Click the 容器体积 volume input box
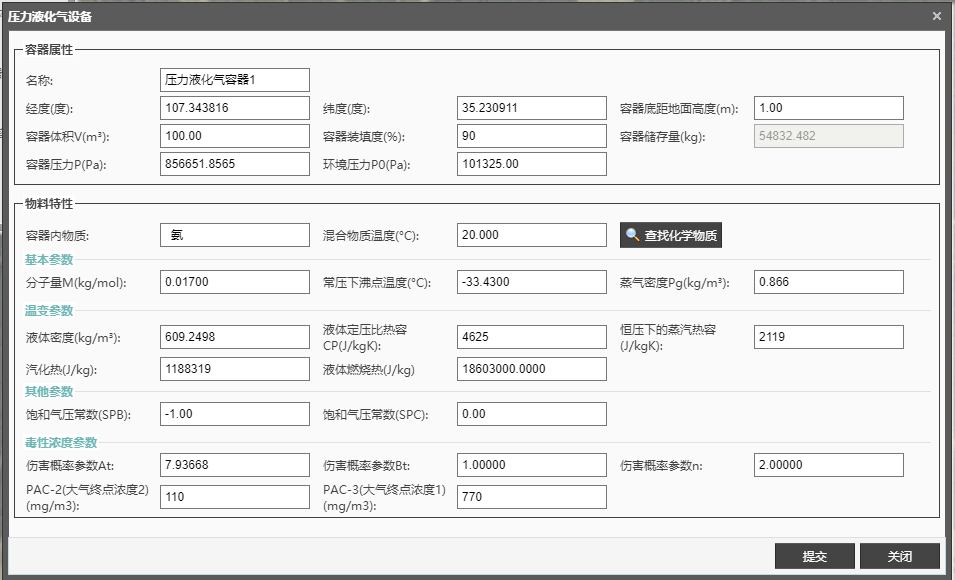 tap(235, 136)
